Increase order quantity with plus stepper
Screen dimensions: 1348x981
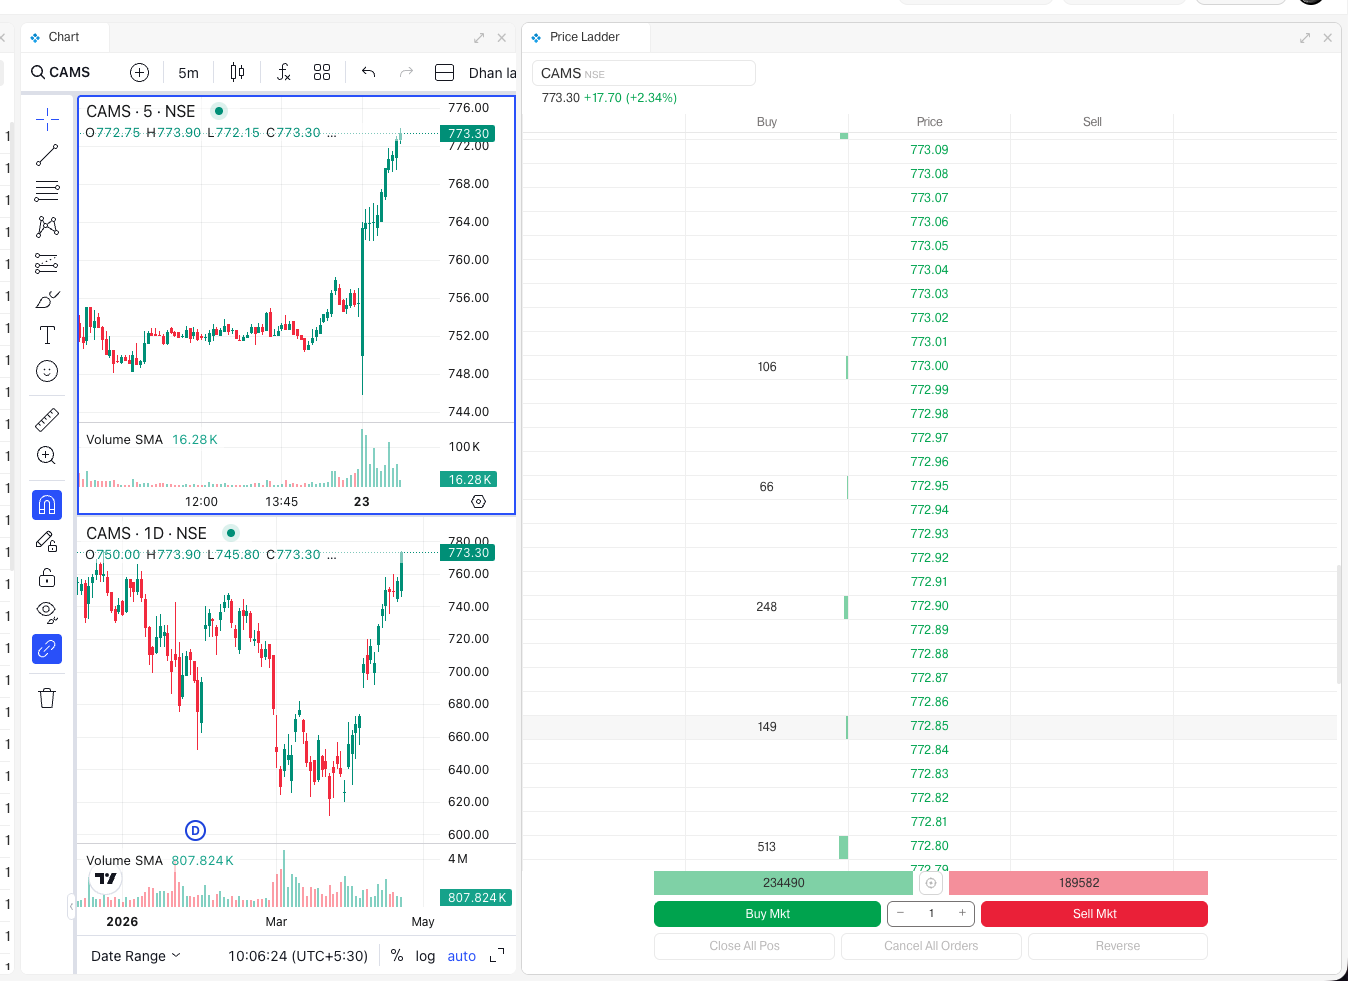coord(962,913)
